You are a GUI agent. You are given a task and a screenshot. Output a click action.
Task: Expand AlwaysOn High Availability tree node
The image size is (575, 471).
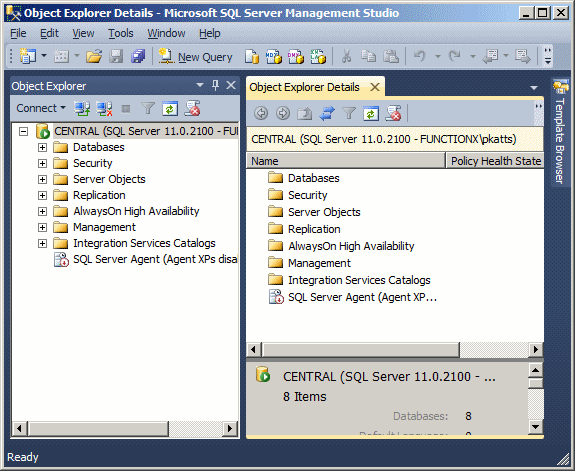click(43, 211)
